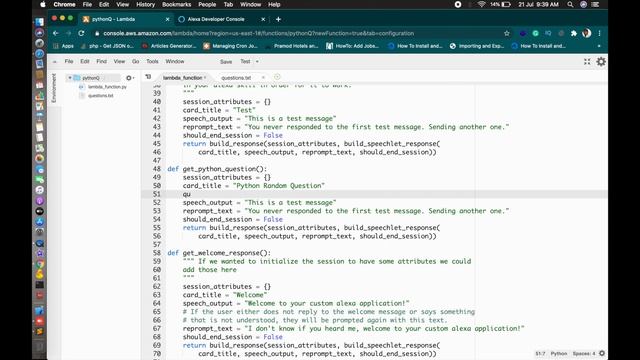This screenshot has height=360, width=640.
Task: Open the editor Edit menu
Action: pyautogui.click(x=84, y=61)
